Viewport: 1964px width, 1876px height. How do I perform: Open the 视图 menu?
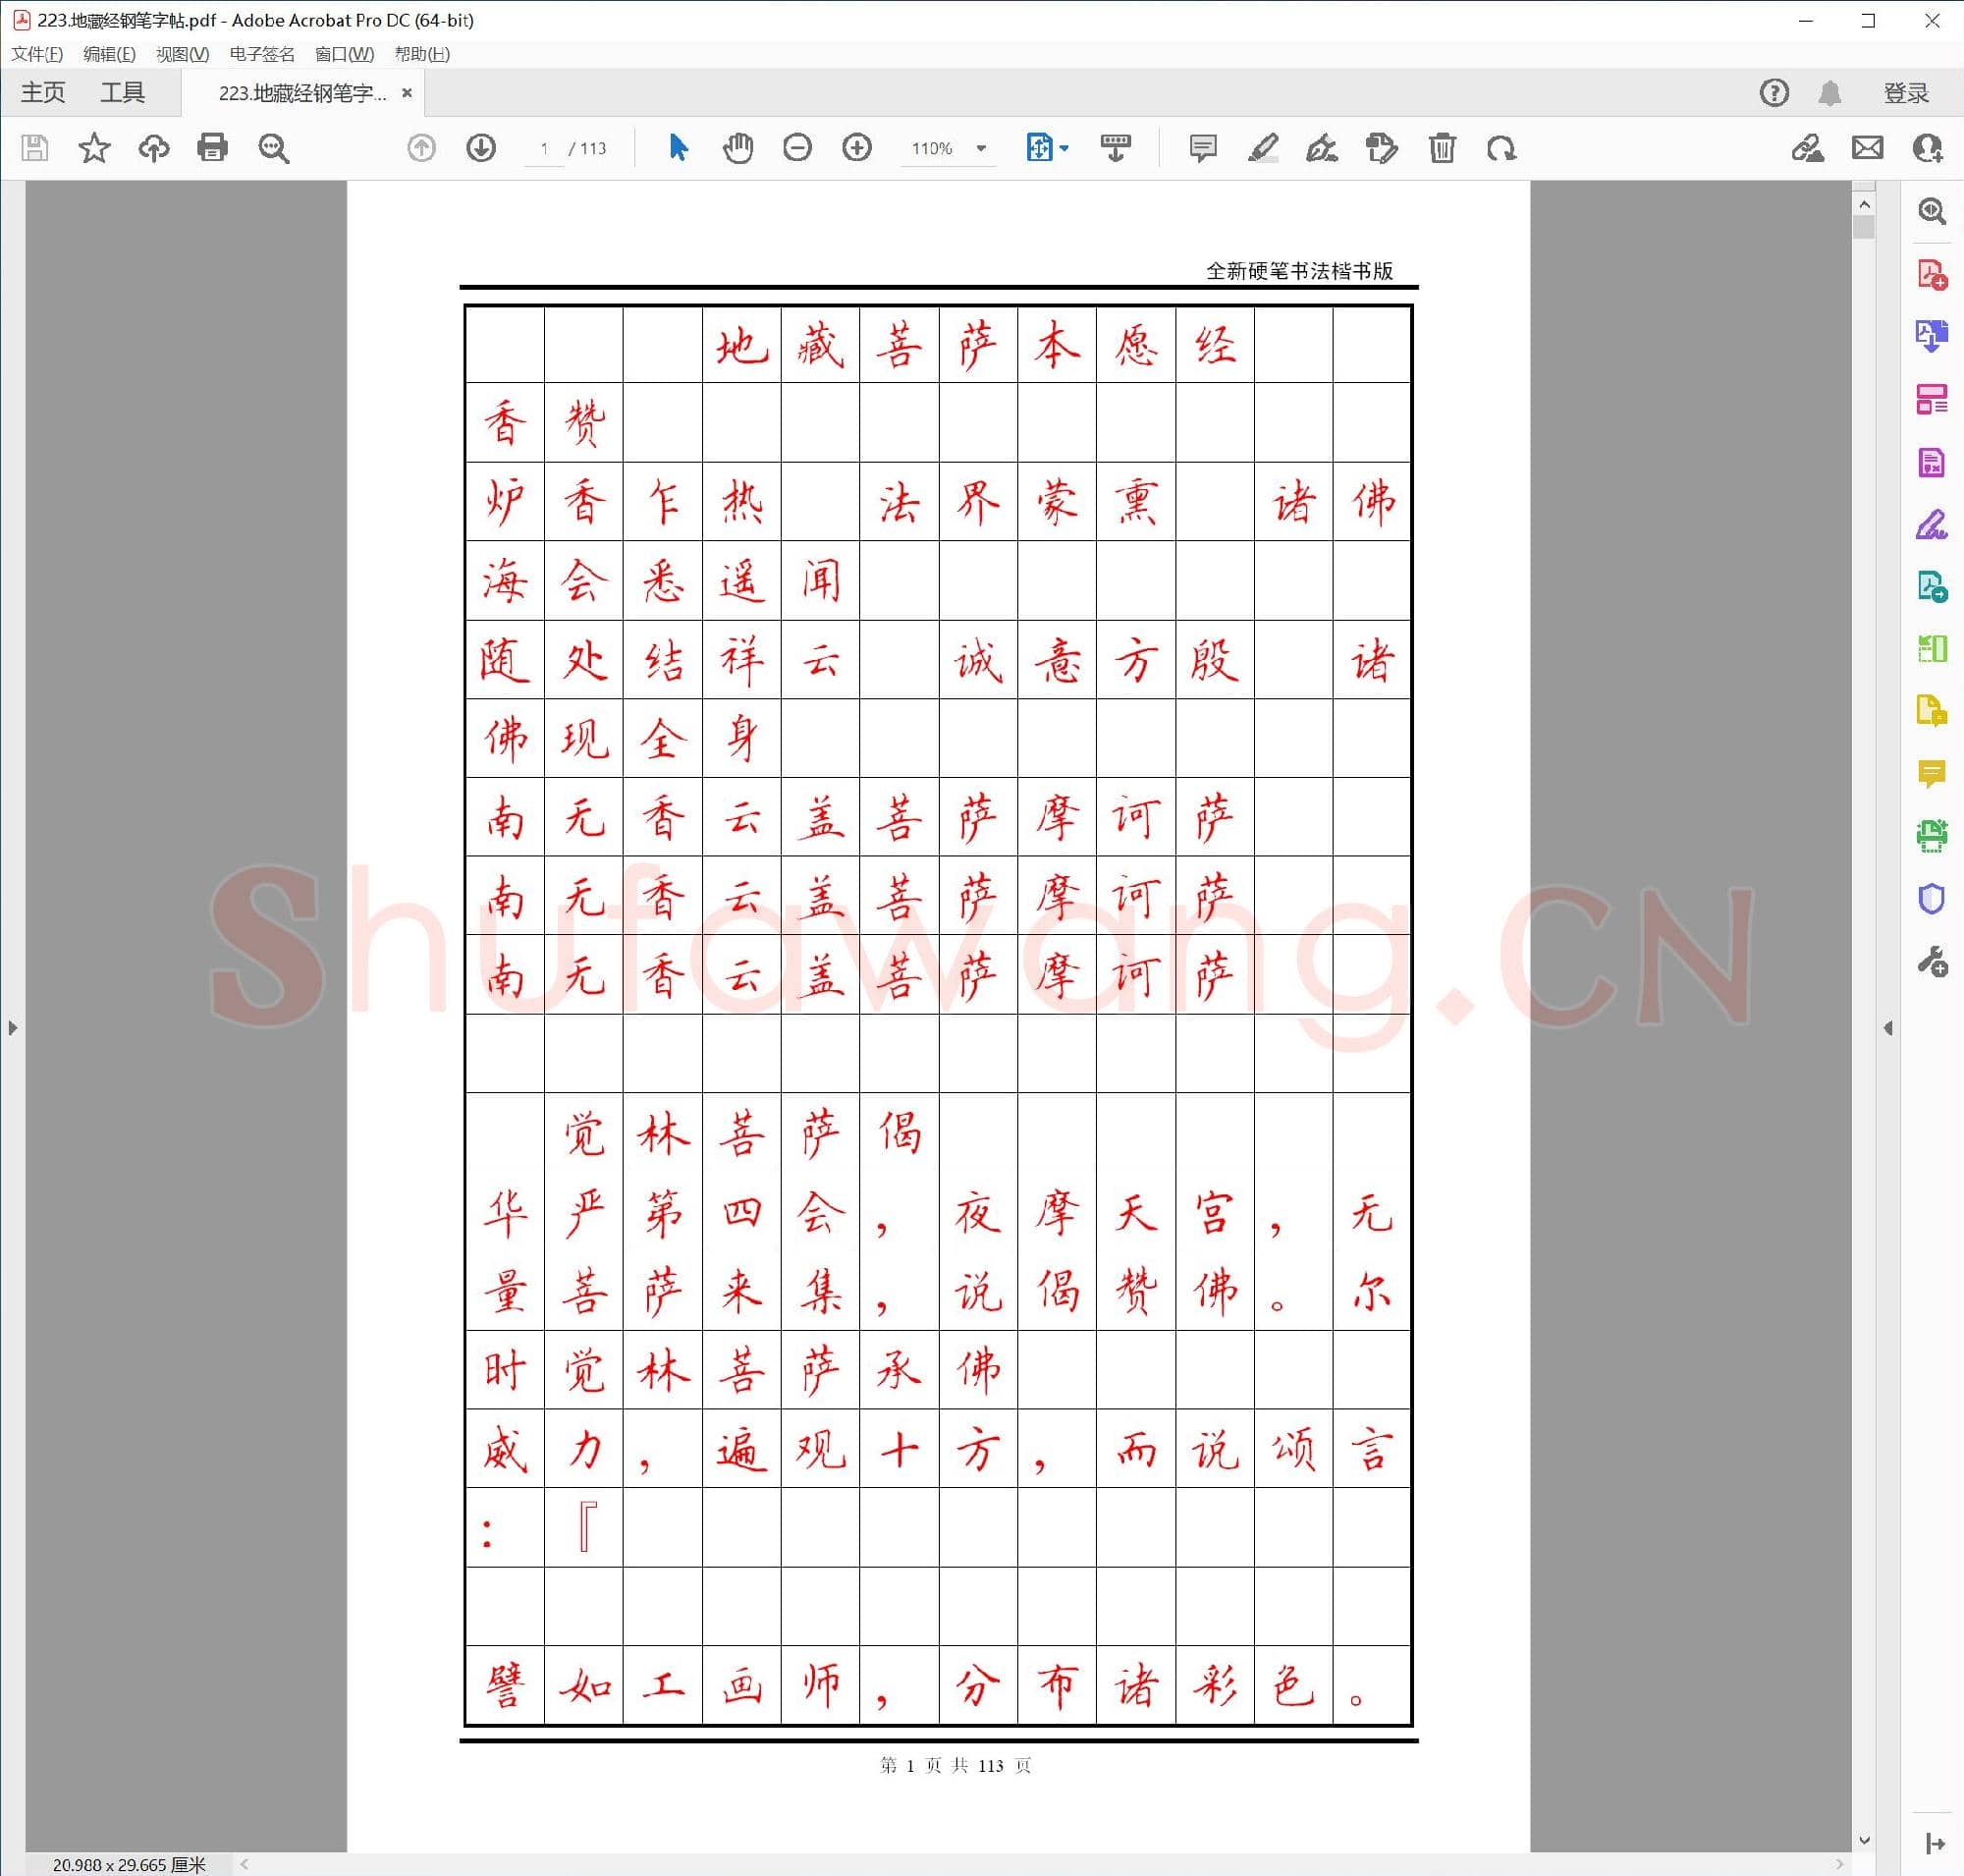pos(182,55)
